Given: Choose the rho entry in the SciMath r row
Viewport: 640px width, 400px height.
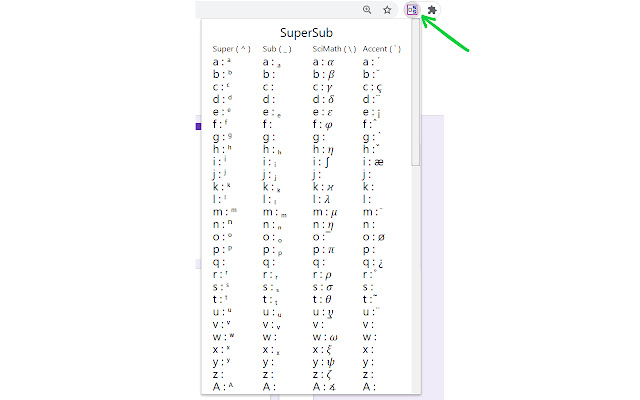Looking at the screenshot, I should tap(328, 275).
